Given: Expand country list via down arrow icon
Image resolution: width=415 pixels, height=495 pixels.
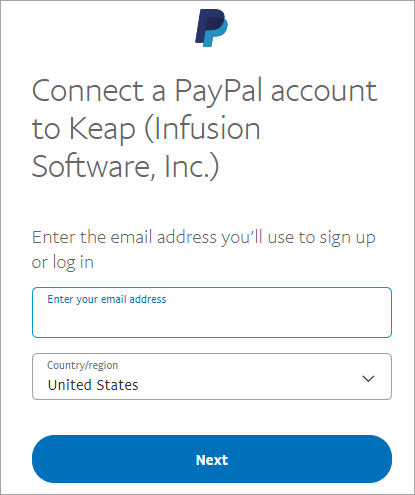Looking at the screenshot, I should 368,379.
